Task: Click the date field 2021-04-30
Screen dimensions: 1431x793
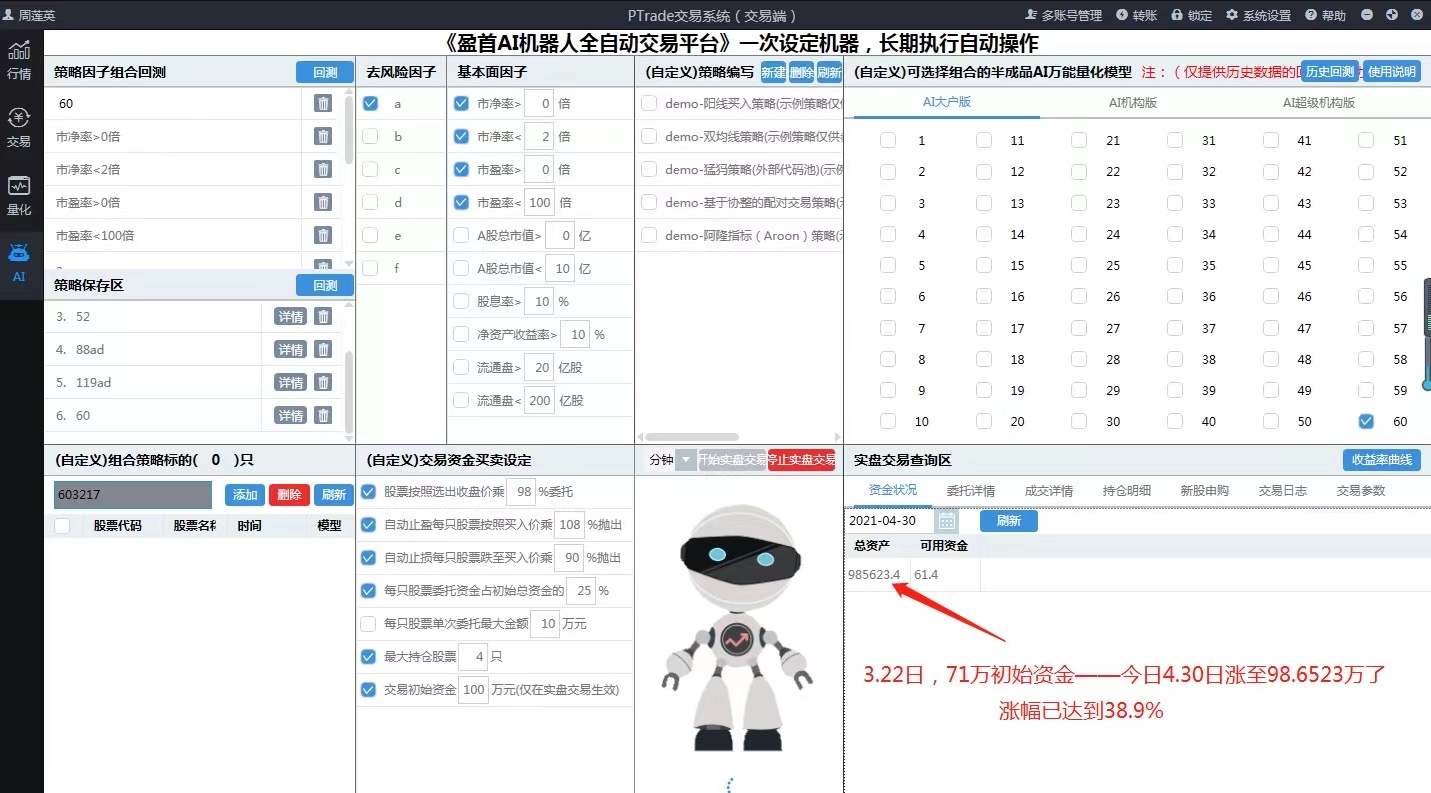Action: pyautogui.click(x=889, y=521)
